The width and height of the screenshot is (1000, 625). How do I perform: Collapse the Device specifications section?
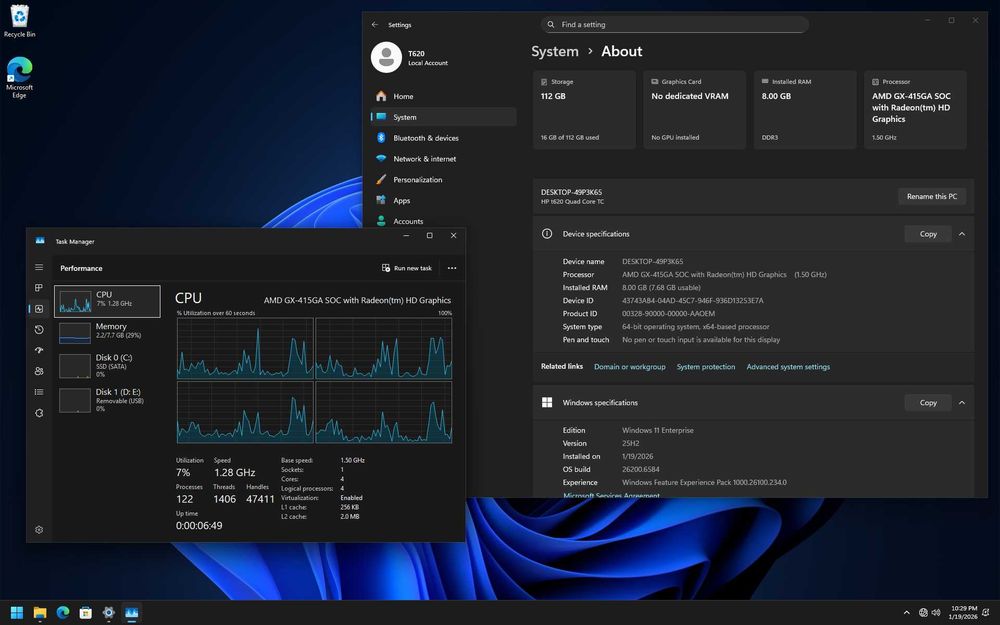(961, 234)
